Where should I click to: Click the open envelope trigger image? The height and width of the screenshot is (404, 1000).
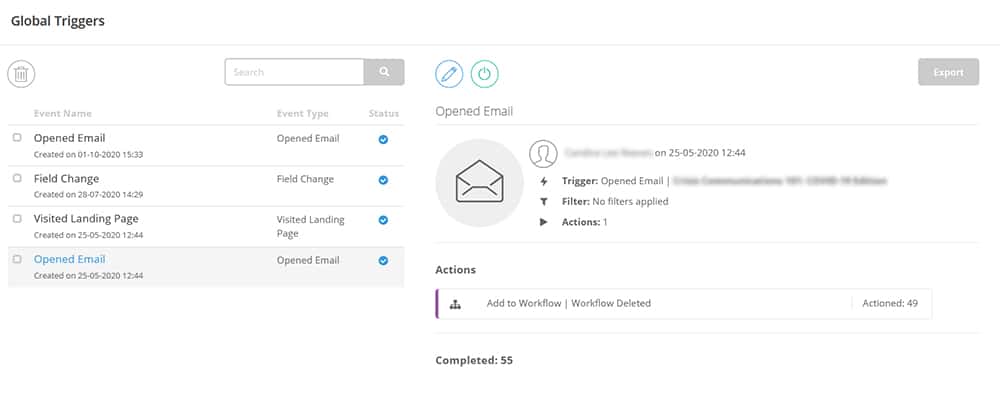pyautogui.click(x=479, y=183)
